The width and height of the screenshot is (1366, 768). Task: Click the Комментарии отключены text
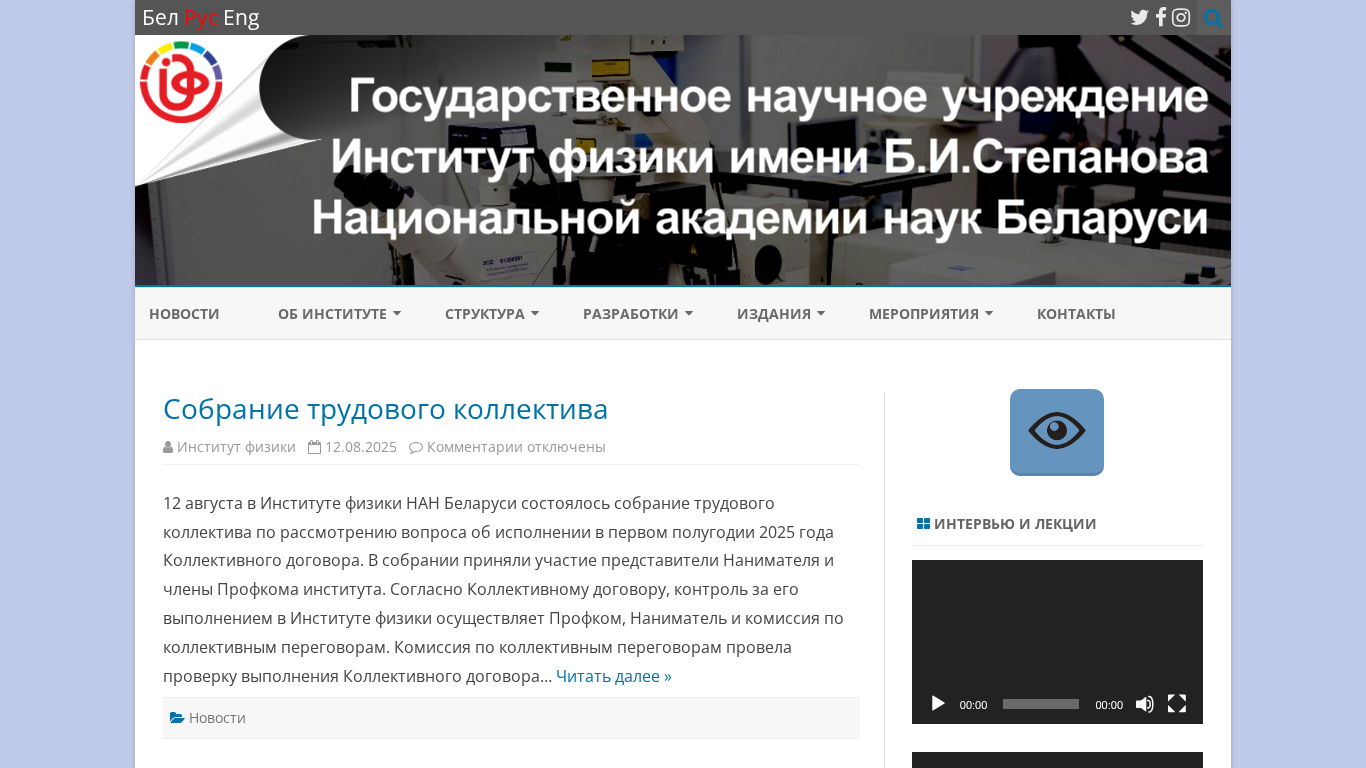pos(516,447)
